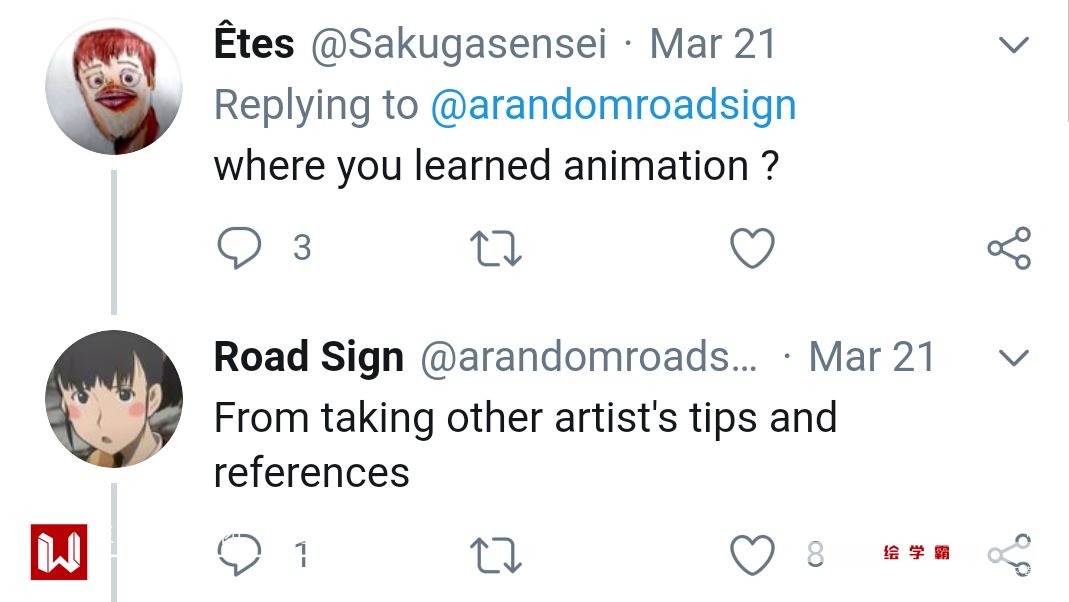Retweet the "where you learned animation" tweet
1069x602 pixels.
(x=495, y=248)
